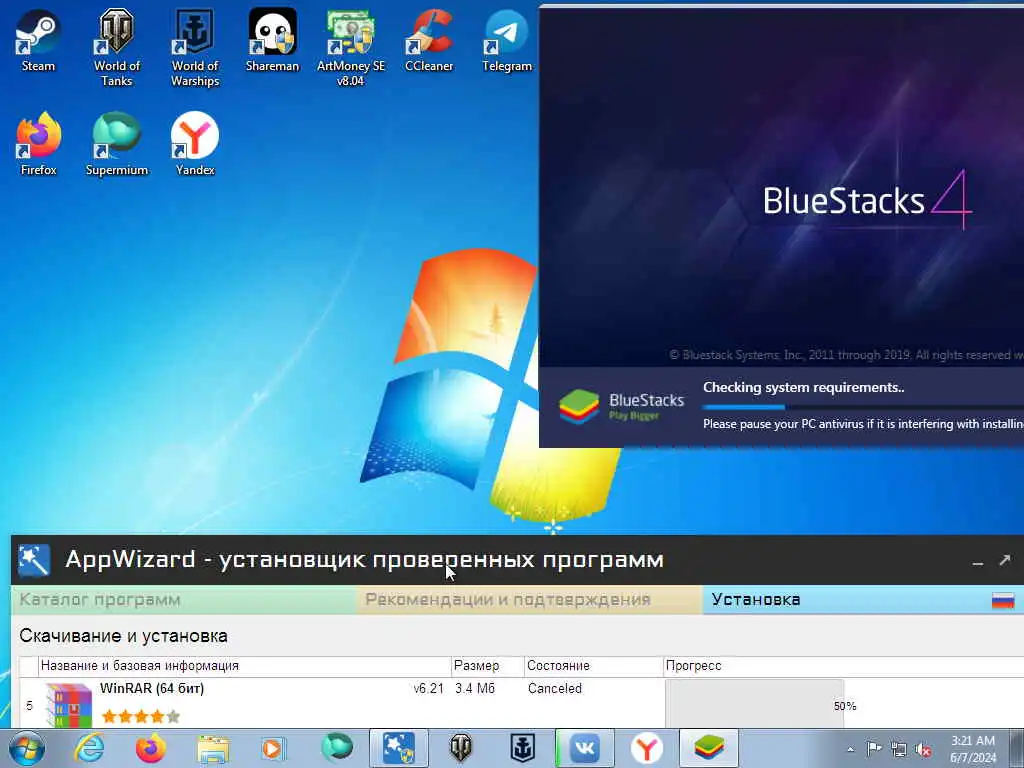Open clock showing 3:21 AM
The width and height of the screenshot is (1024, 768).
coord(973,749)
